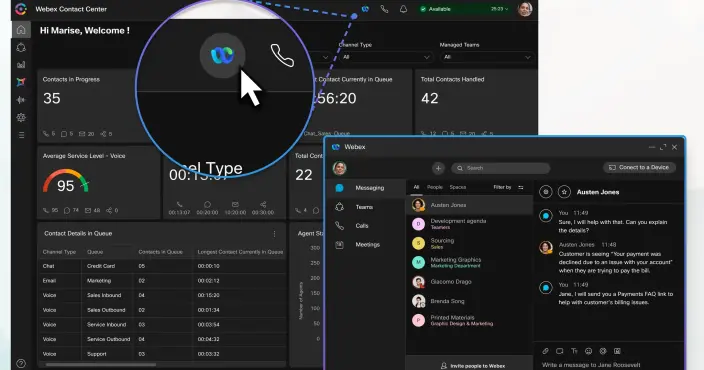
Task: Click the Webex icon in Contact Center header
Action: tap(365, 9)
